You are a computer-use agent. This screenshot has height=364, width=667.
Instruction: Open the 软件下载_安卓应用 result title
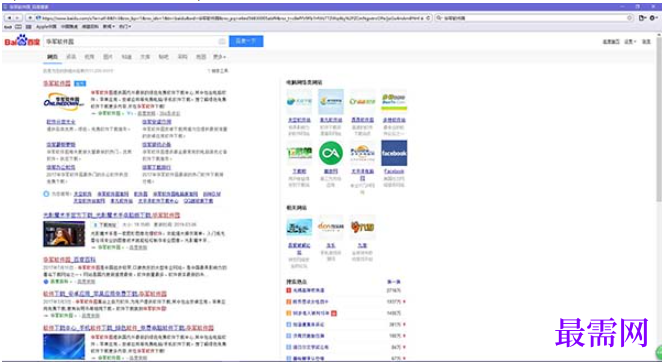click(x=105, y=294)
